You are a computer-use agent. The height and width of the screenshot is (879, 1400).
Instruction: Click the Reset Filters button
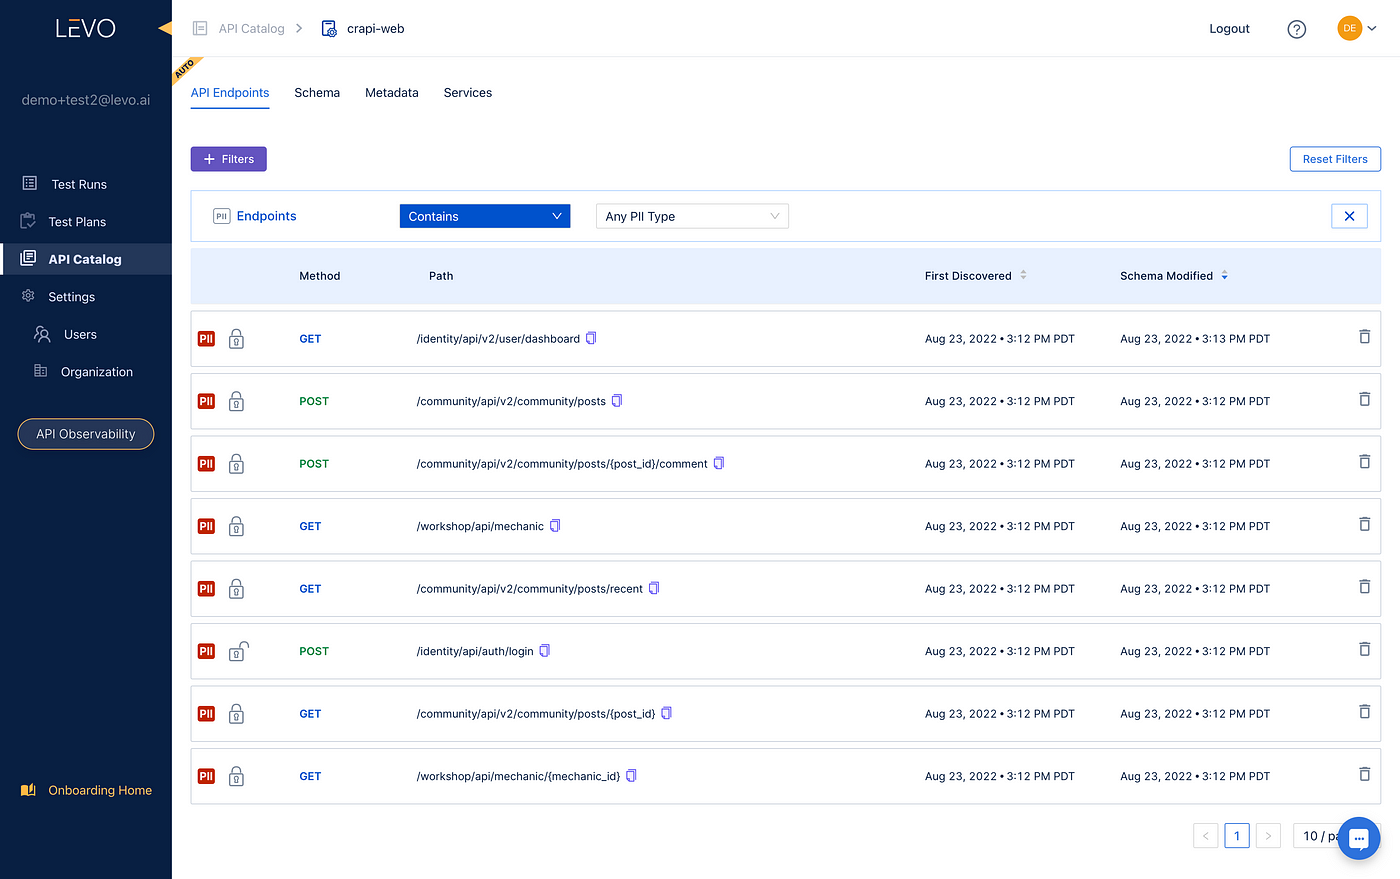point(1335,158)
